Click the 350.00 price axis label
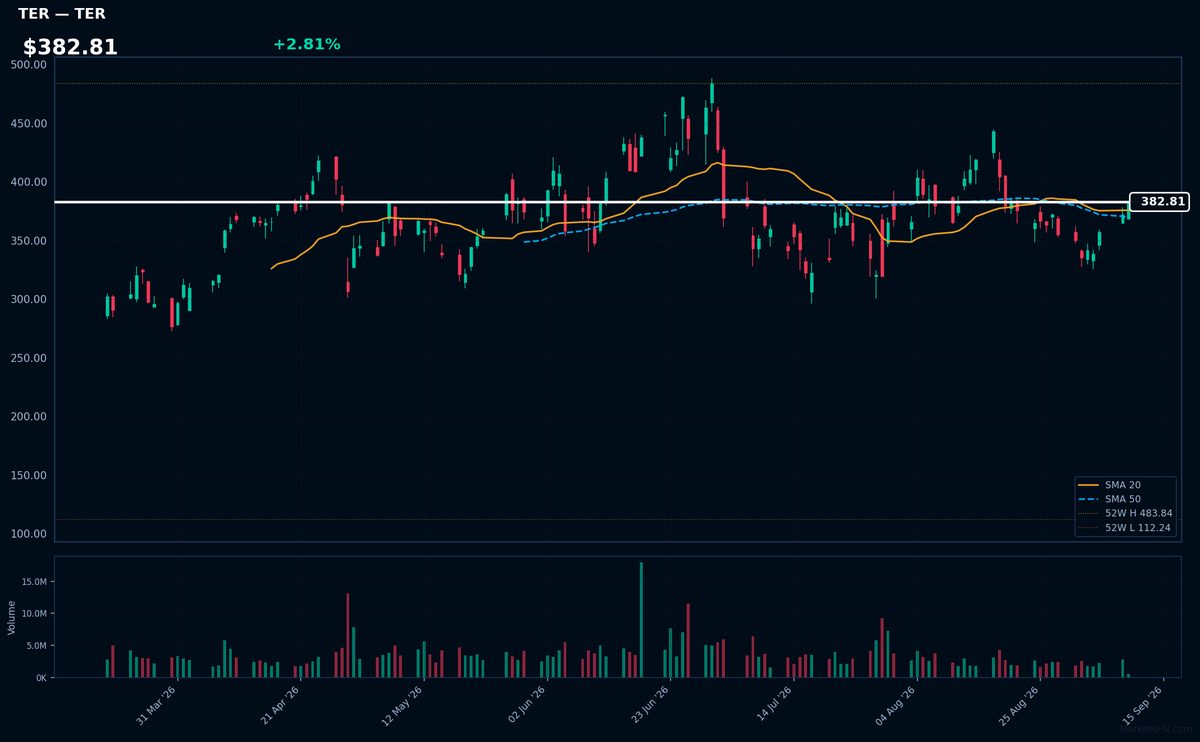Screen dimensions: 1200x742 pos(29,241)
